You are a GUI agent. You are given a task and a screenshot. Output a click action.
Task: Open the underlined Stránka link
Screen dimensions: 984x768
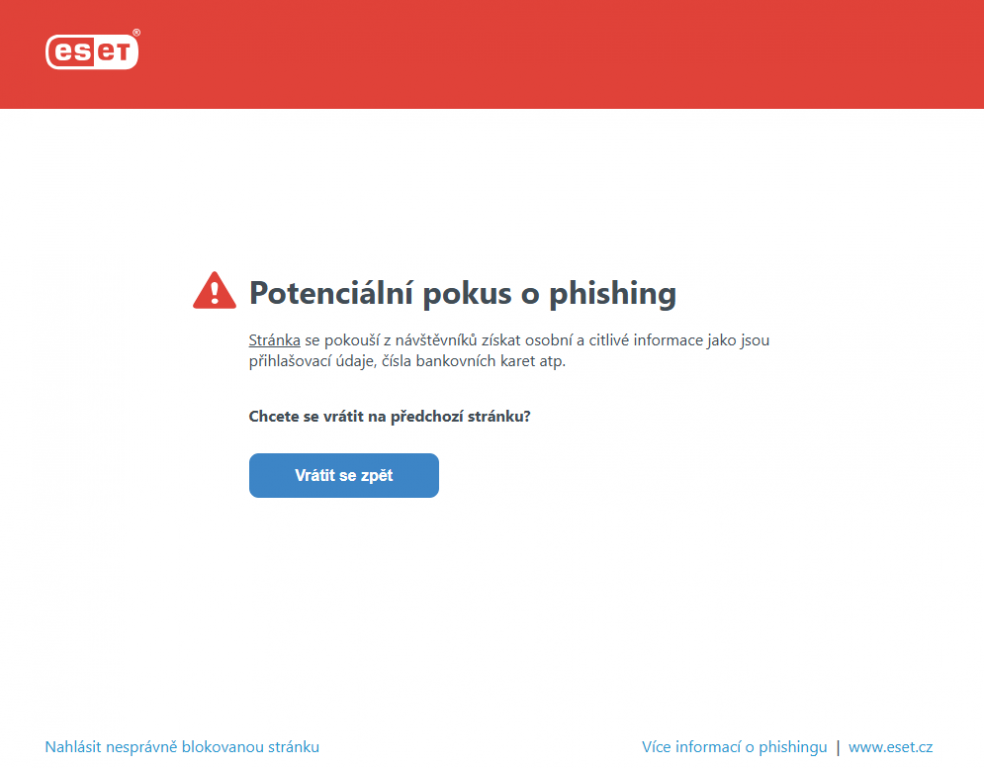[x=274, y=340]
